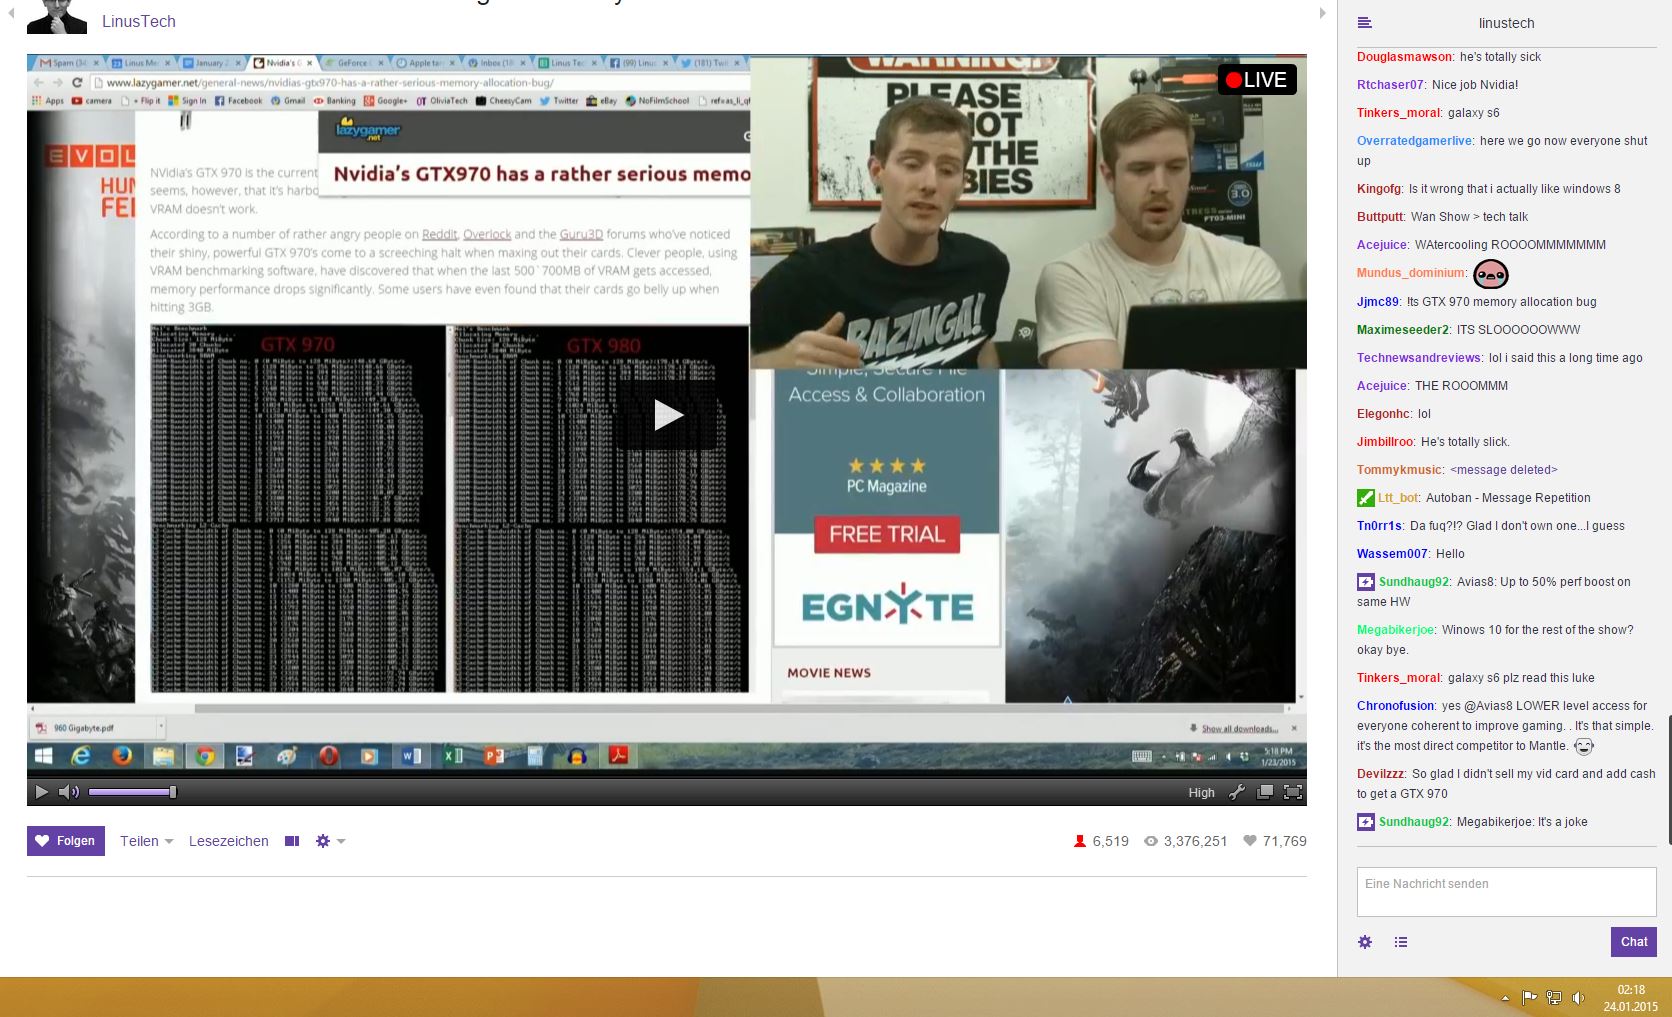Click Ltt_bot username in chat

click(x=1398, y=498)
